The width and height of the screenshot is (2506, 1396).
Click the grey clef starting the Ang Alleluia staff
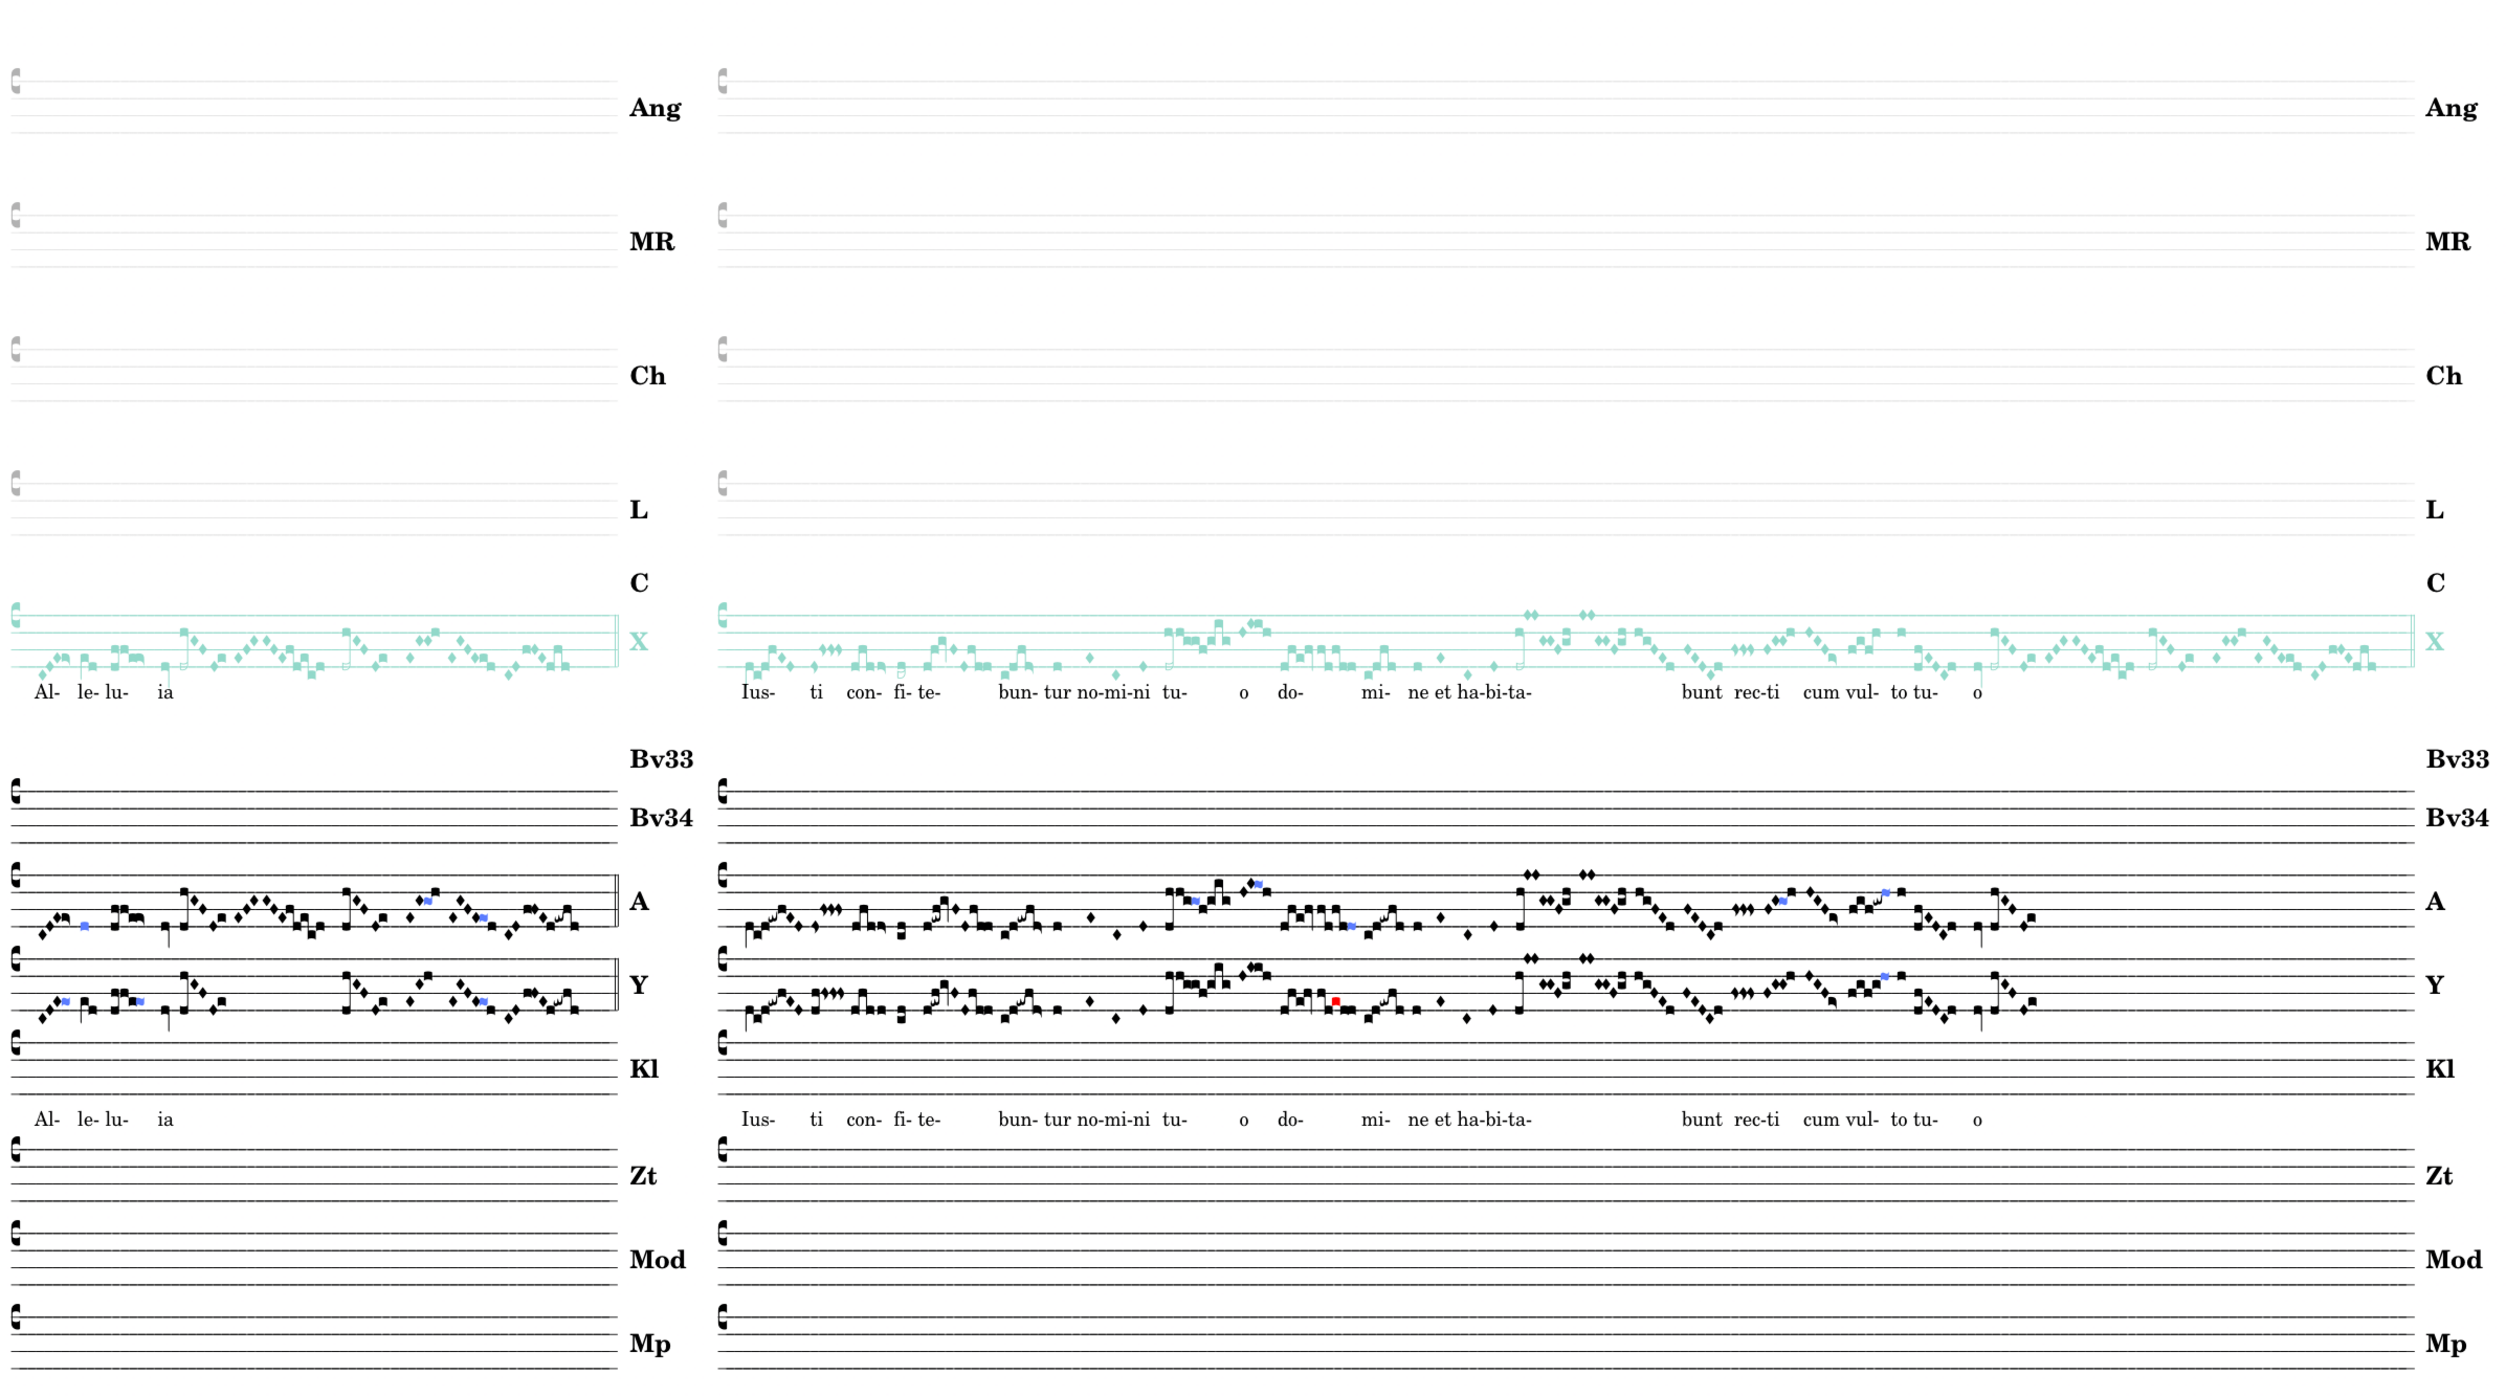click(x=16, y=81)
